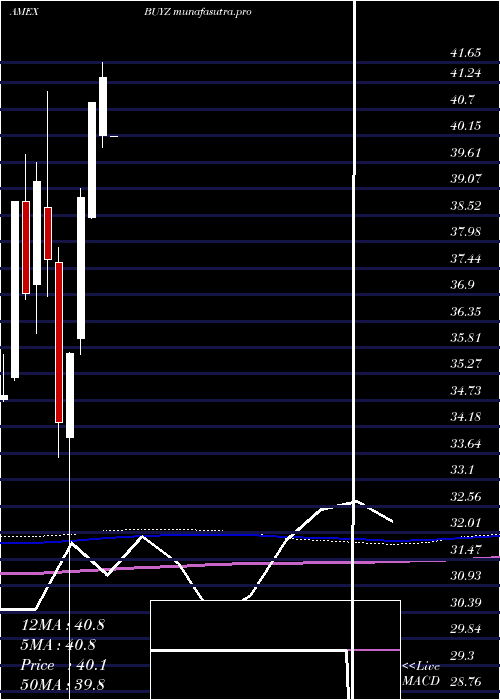Click the 41.24 price axis label
Image resolution: width=500 pixels, height=700 pixels.
[x=466, y=72]
